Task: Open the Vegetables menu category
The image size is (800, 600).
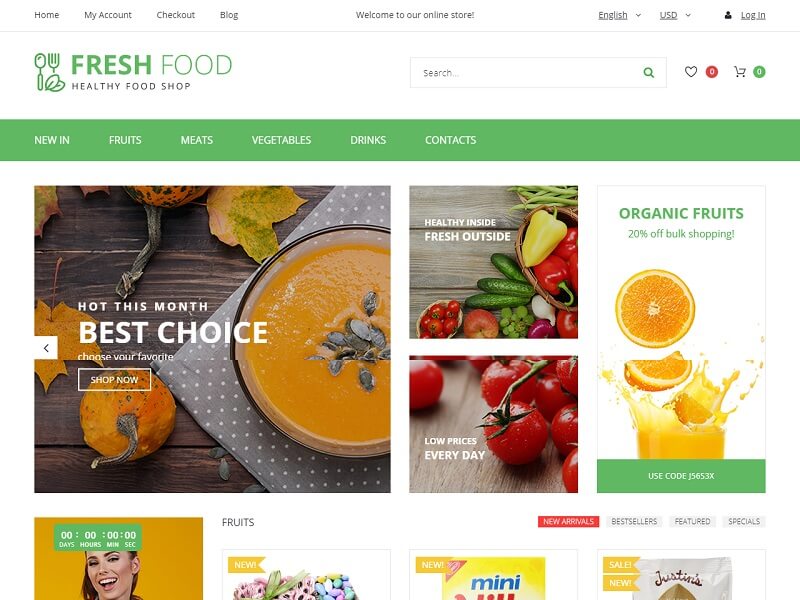Action: [281, 140]
